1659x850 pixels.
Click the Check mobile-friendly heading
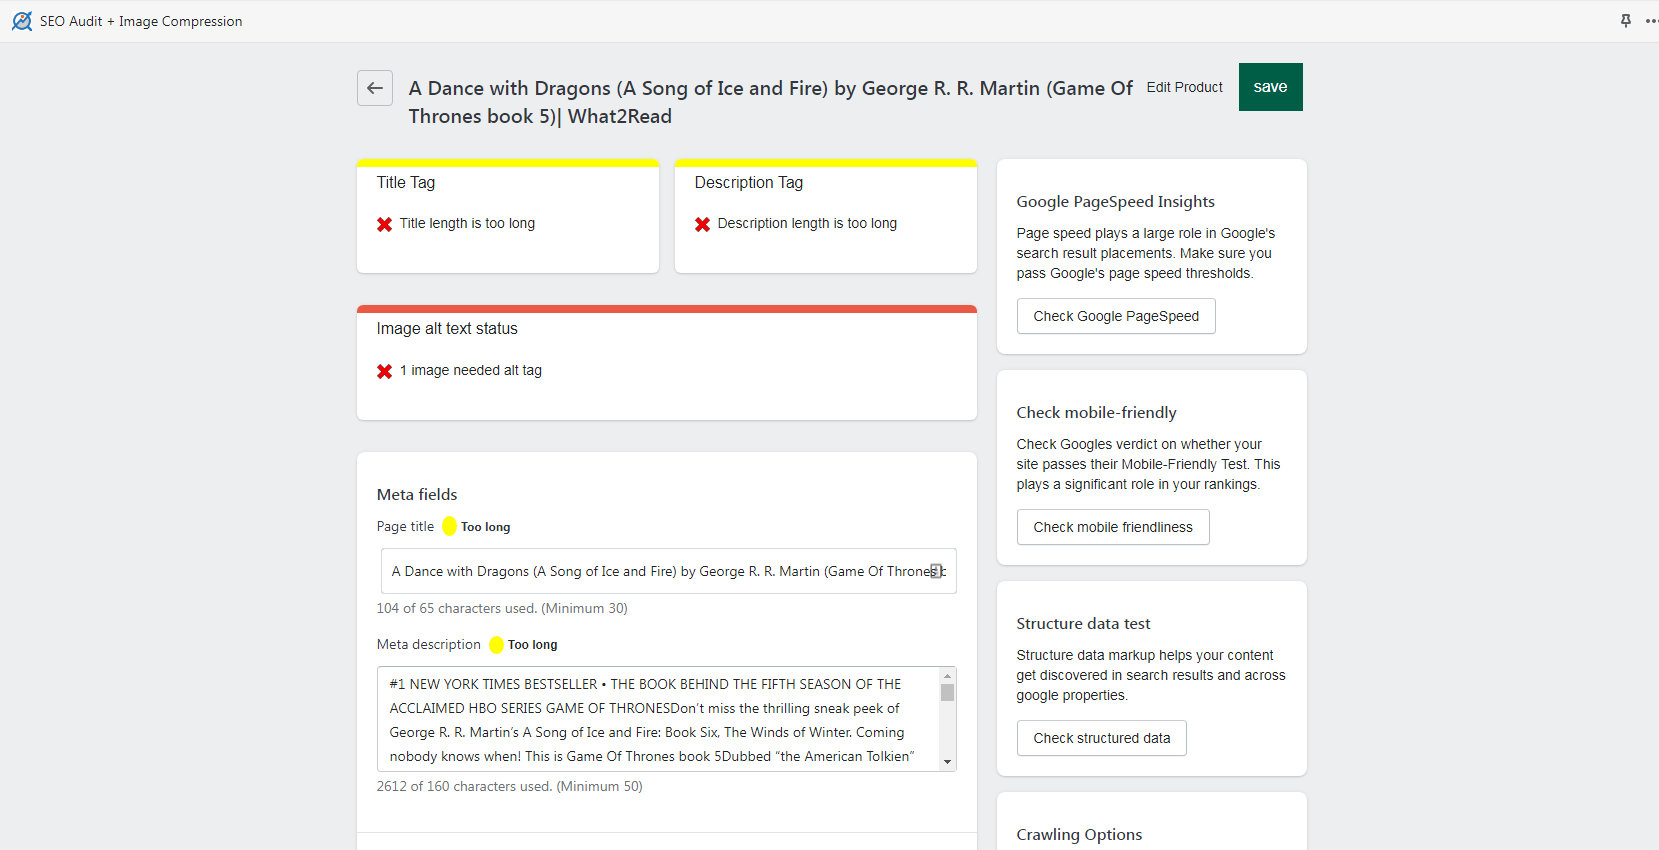[x=1096, y=412]
